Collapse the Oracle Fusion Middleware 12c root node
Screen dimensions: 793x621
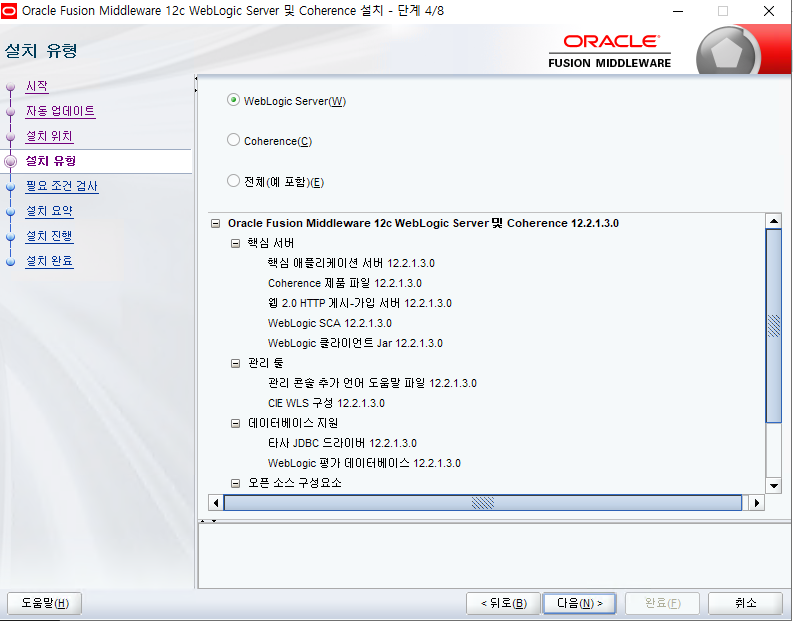(x=215, y=223)
